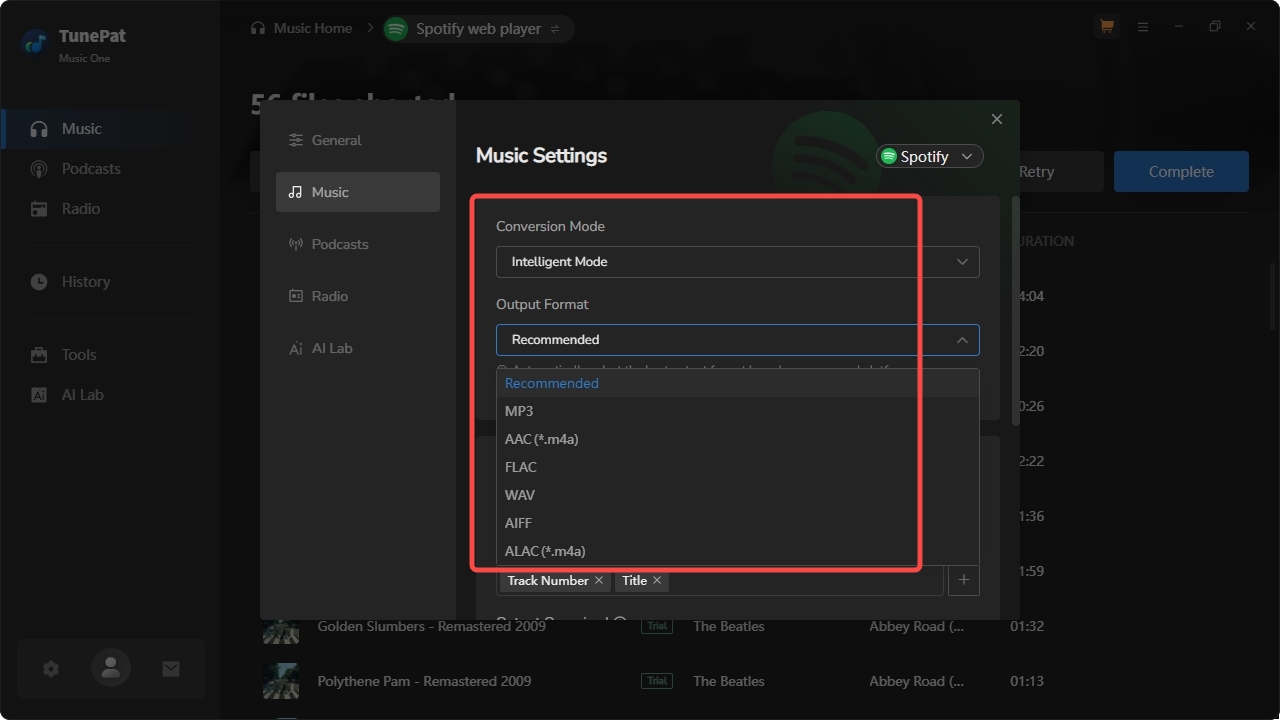Select MP3 as the output format
The image size is (1280, 720).
click(x=519, y=410)
